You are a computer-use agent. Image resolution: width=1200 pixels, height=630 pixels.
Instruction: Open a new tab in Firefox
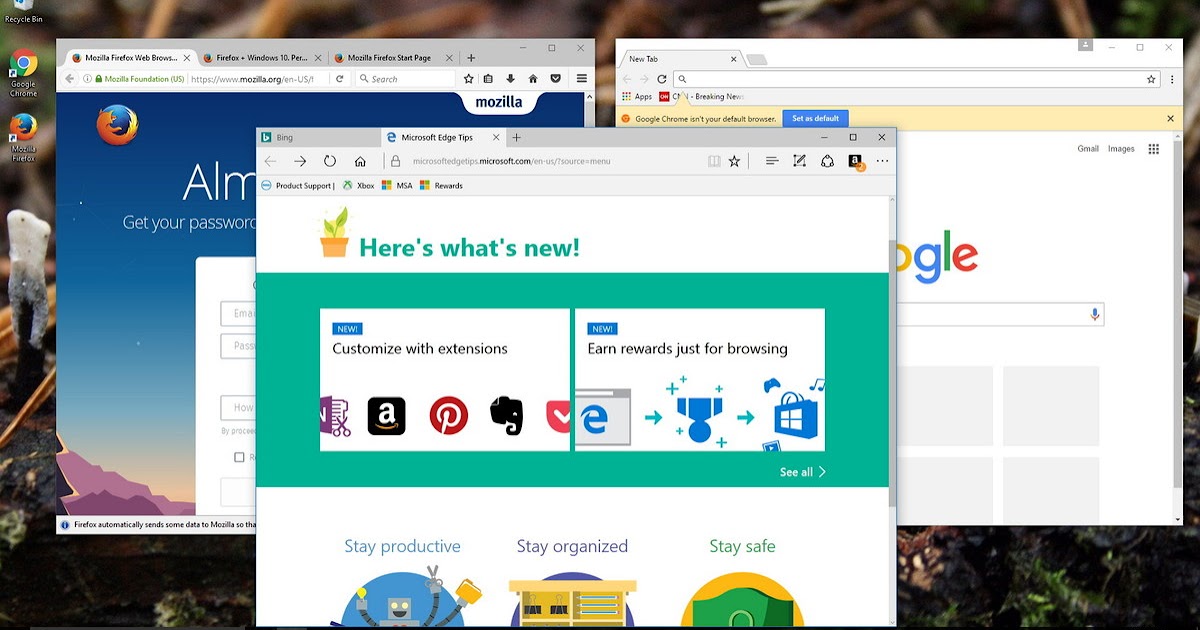(x=471, y=58)
